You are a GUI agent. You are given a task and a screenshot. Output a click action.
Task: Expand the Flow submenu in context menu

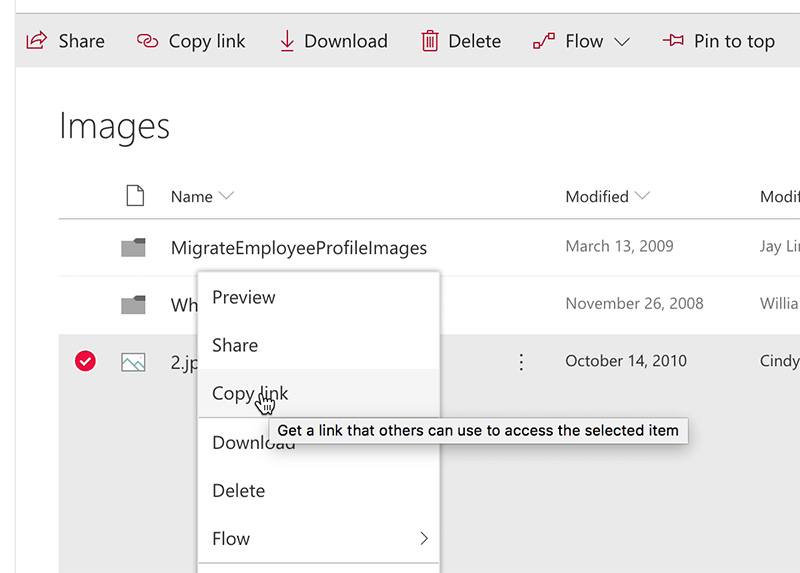click(423, 539)
